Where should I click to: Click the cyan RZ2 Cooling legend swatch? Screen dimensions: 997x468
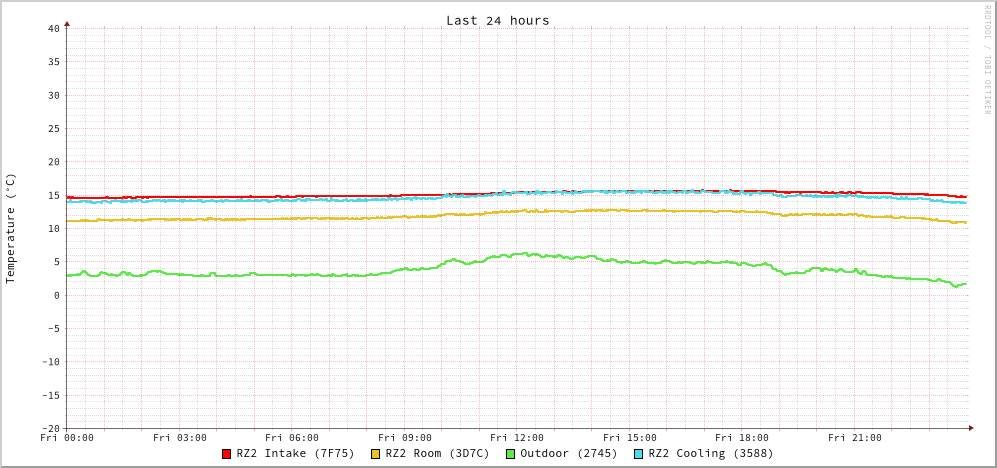tap(639, 454)
